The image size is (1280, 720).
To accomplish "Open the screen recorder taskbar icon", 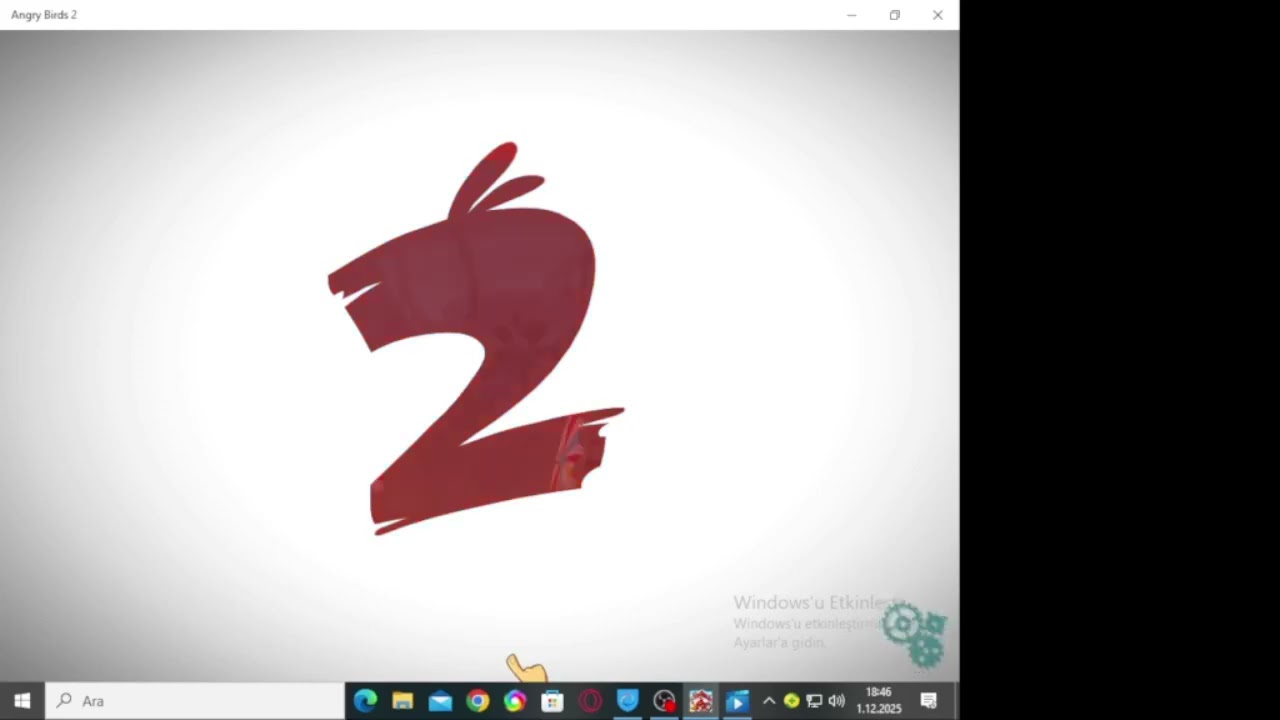I will (664, 701).
